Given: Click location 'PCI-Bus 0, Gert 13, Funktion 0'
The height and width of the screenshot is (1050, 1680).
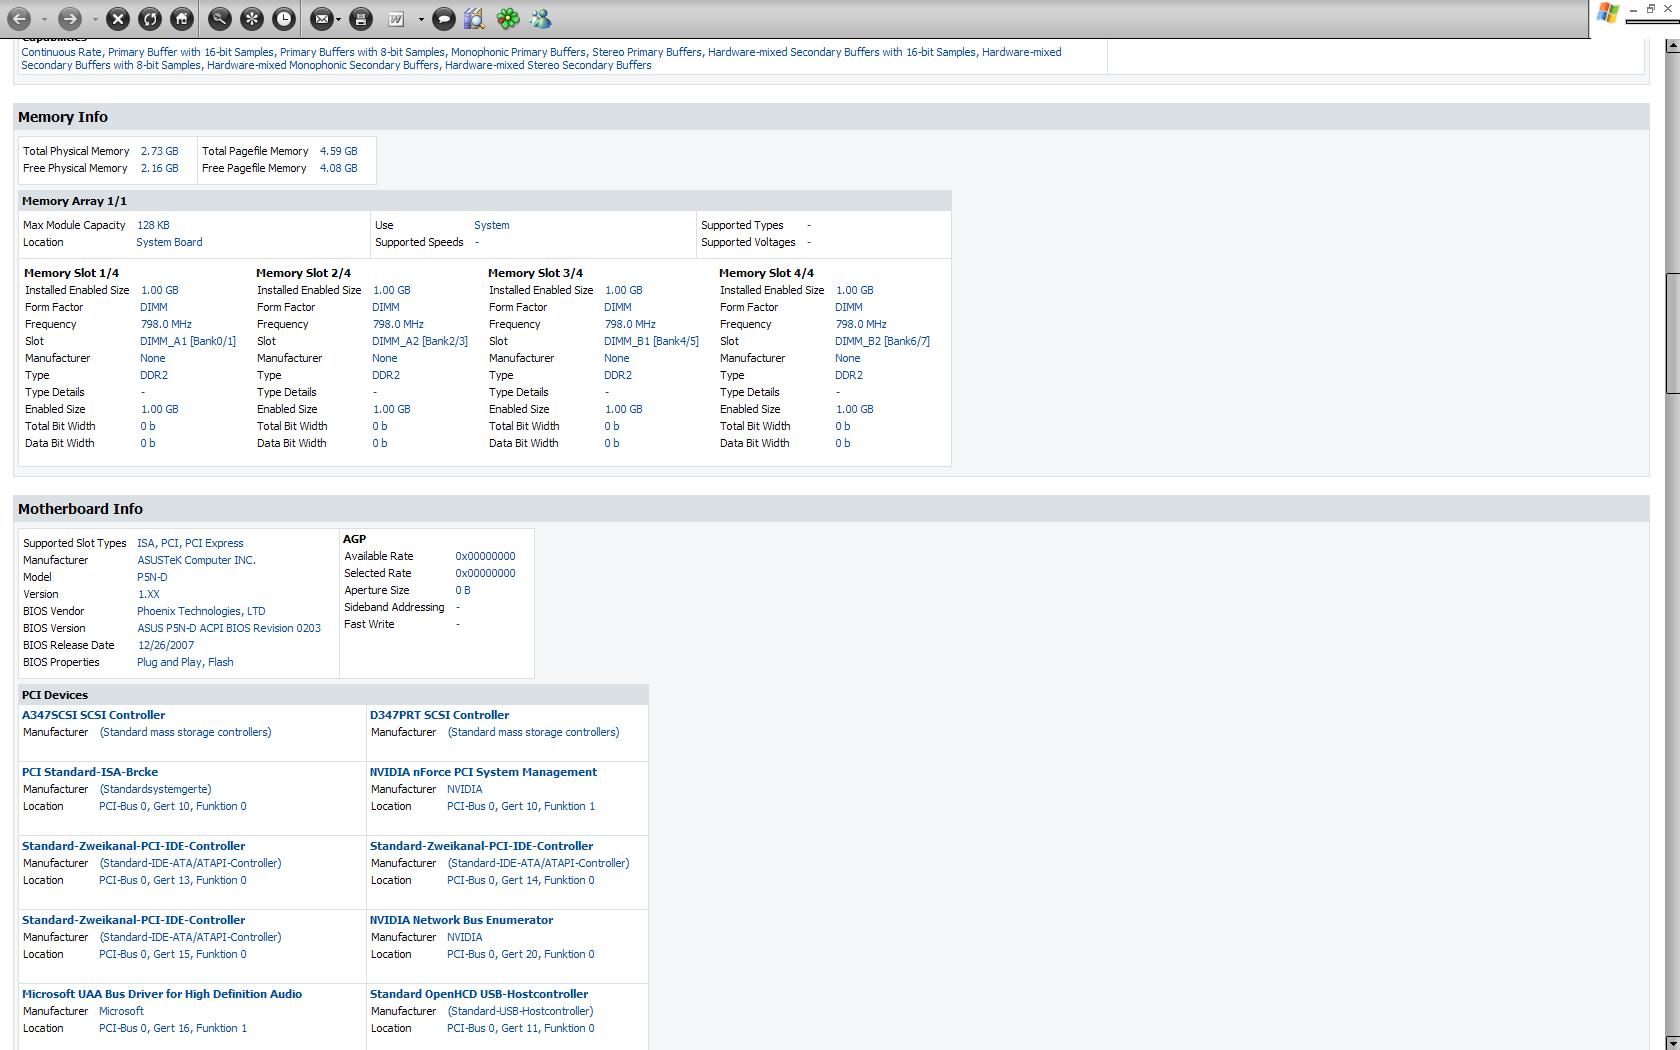Looking at the screenshot, I should [x=172, y=880].
